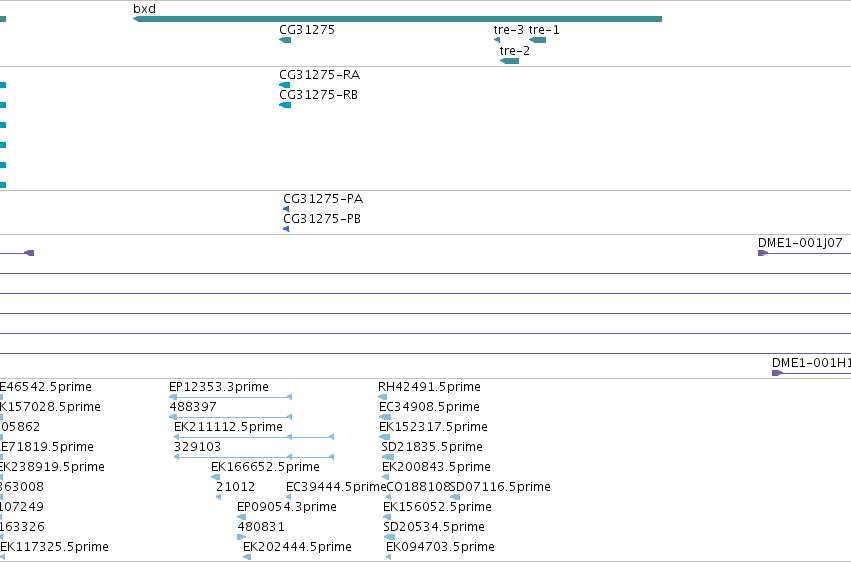Click the CG31275-PA label
The height and width of the screenshot is (562, 851).
click(x=323, y=199)
